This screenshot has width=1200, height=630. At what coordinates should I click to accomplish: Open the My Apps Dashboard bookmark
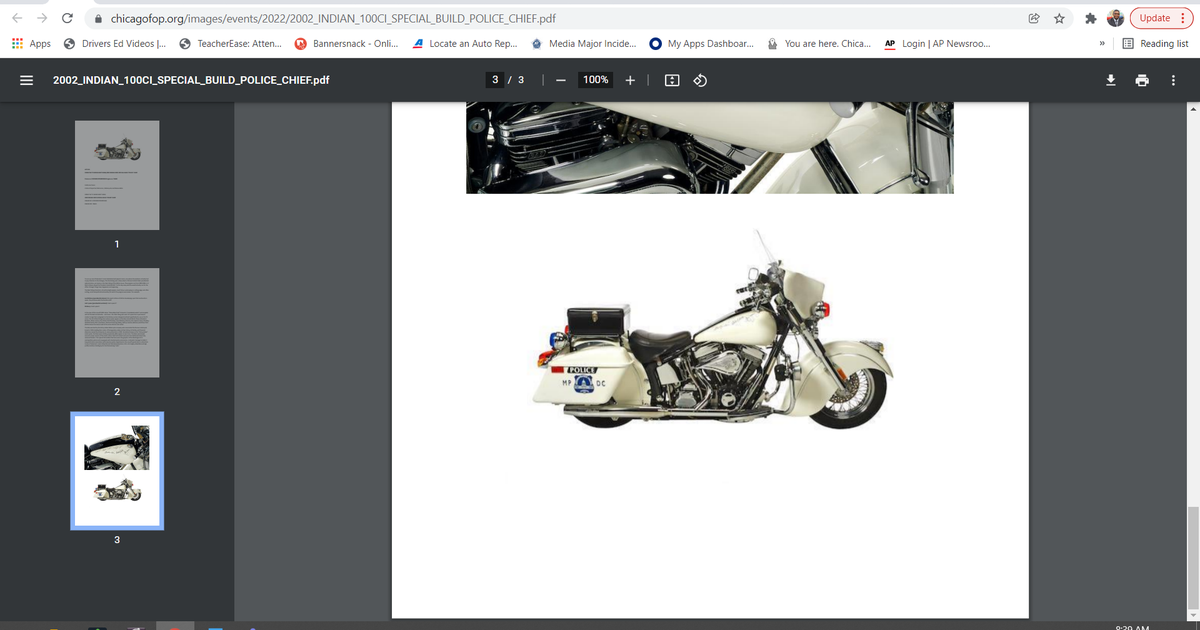pos(701,44)
